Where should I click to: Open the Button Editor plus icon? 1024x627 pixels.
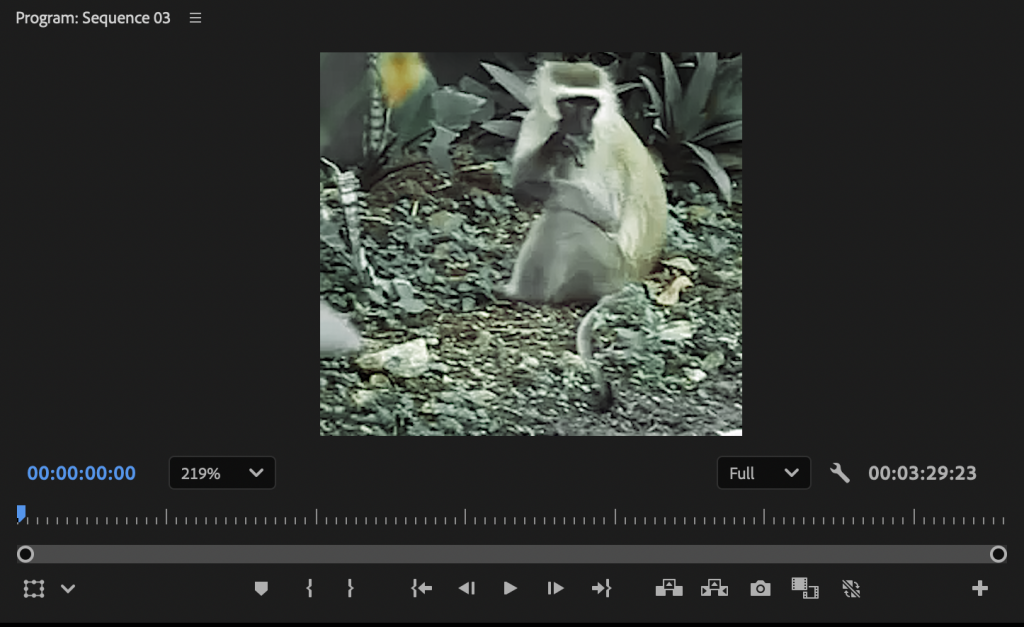(980, 588)
